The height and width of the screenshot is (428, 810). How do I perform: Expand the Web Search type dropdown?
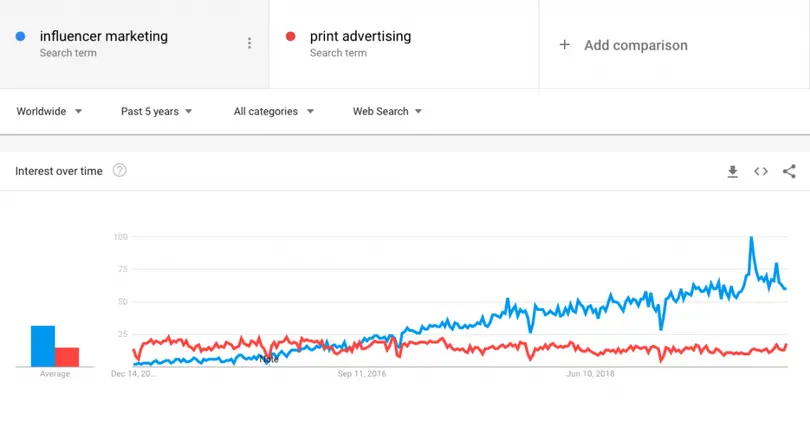[387, 111]
